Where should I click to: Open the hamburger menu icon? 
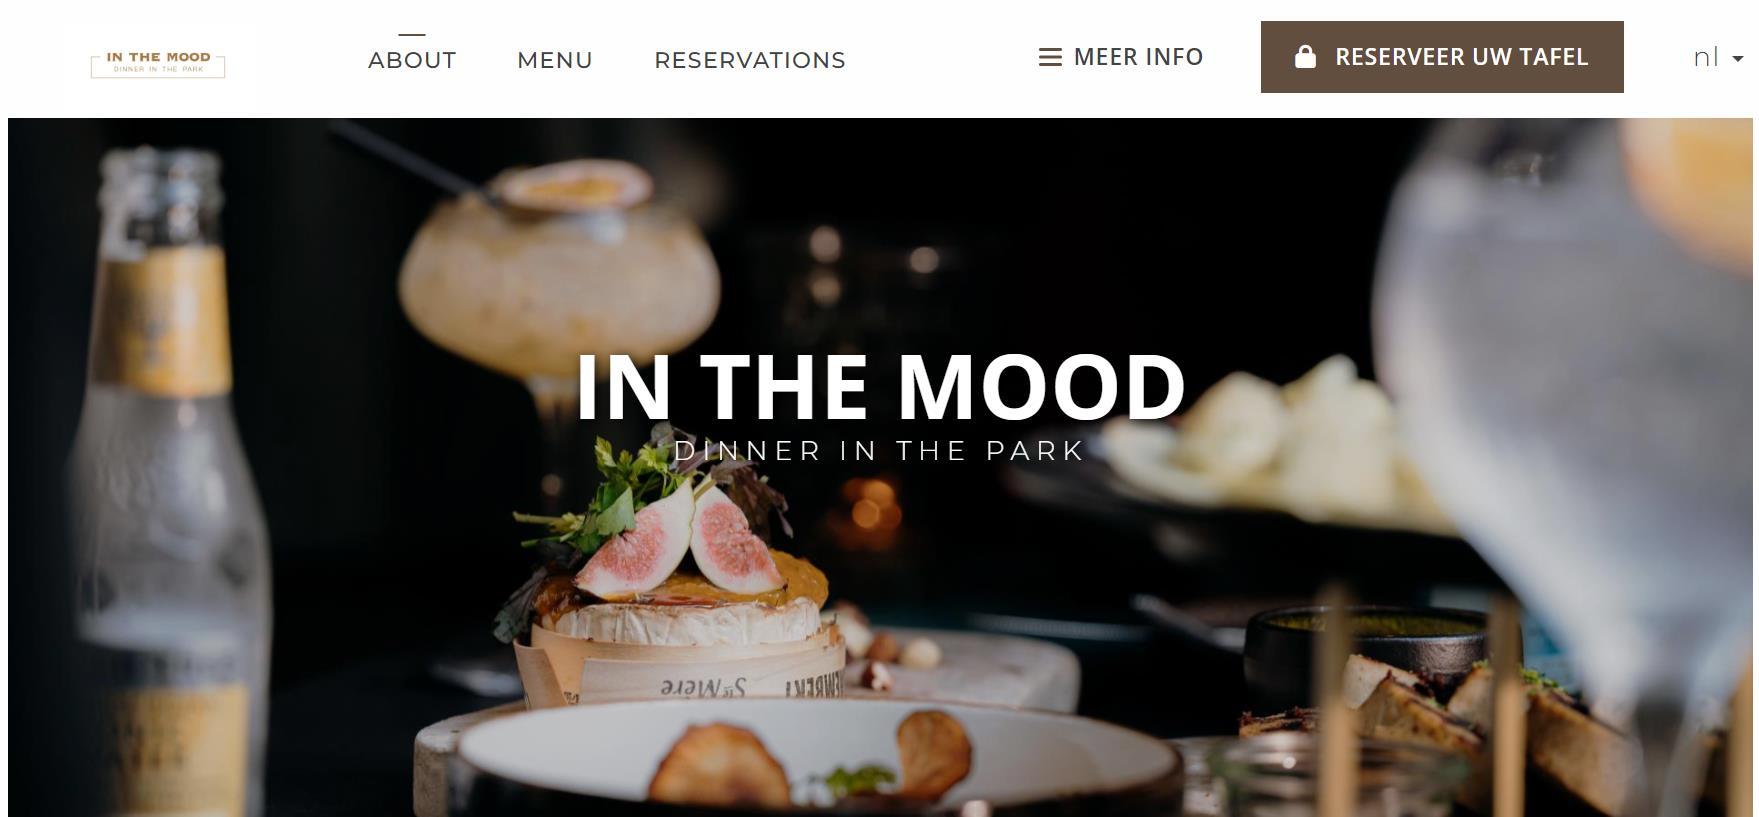(1050, 57)
